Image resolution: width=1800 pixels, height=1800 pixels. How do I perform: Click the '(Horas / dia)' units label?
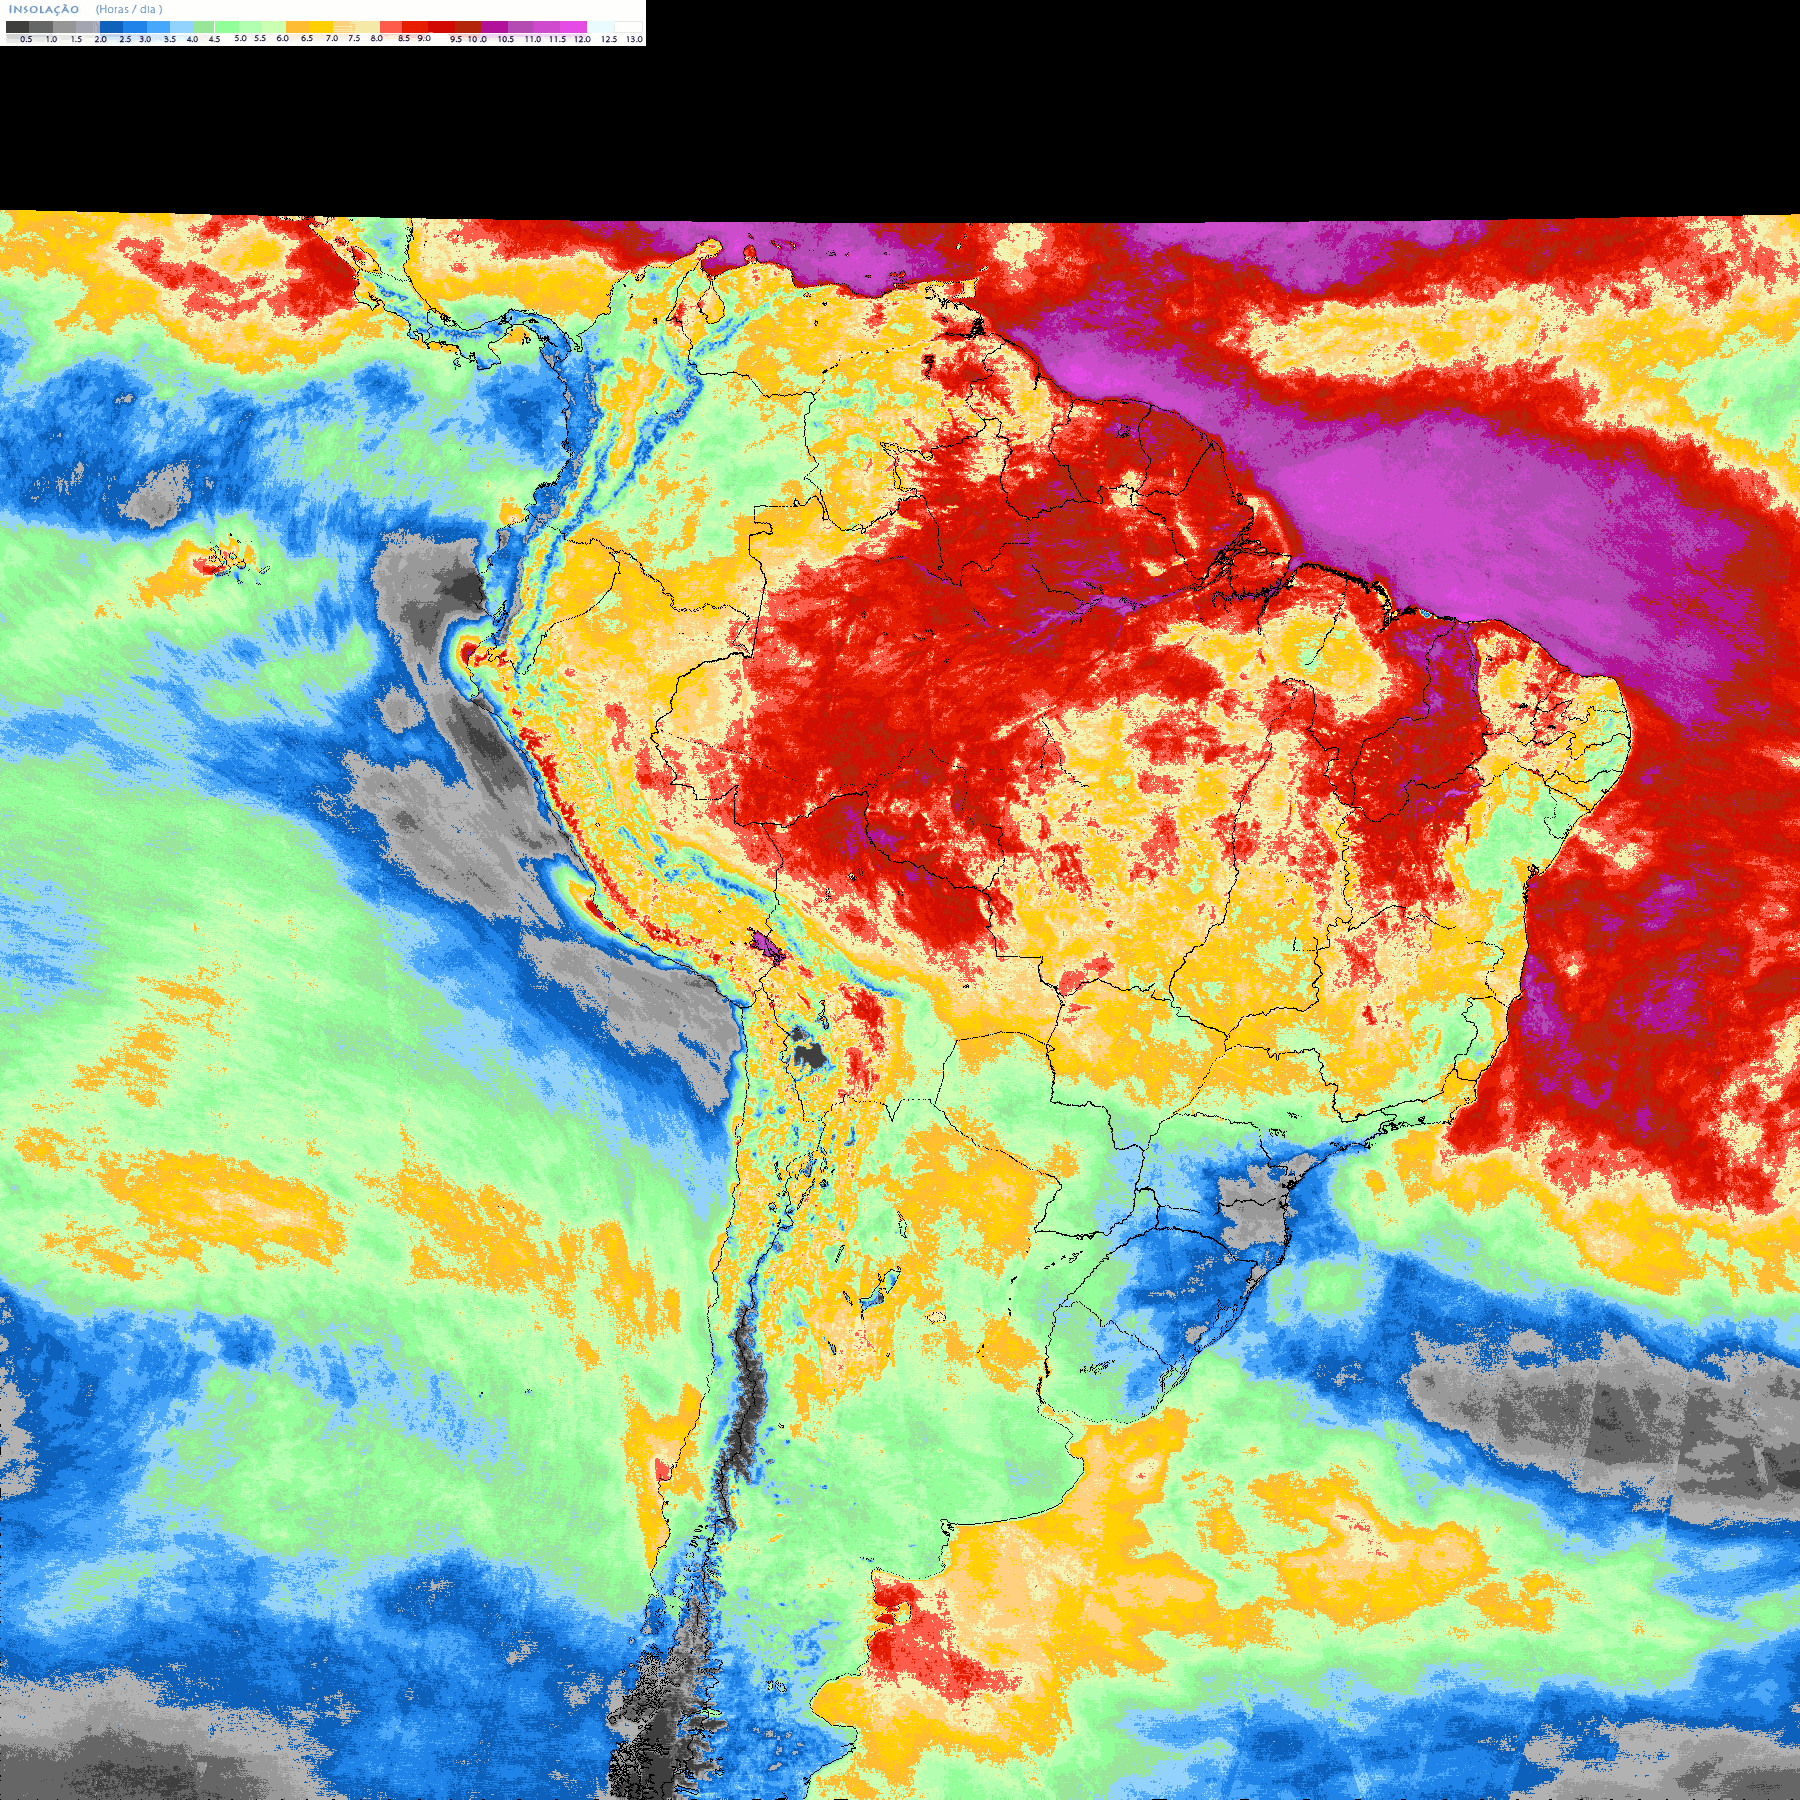(129, 9)
